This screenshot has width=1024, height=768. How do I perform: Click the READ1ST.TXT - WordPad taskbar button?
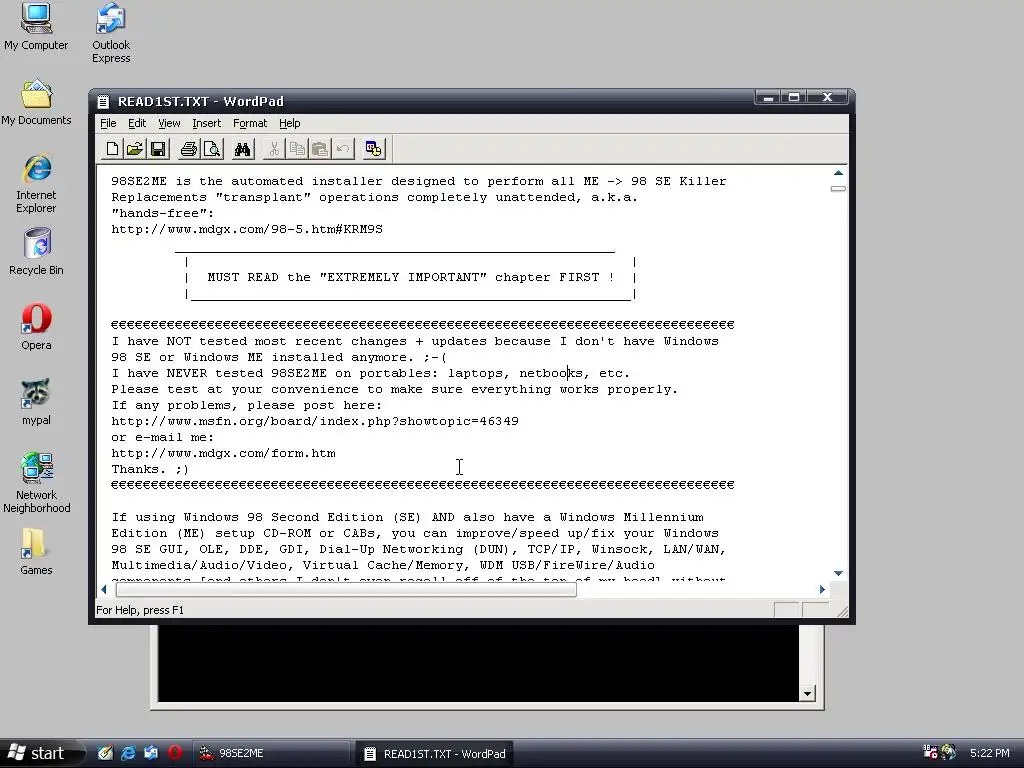(436, 753)
